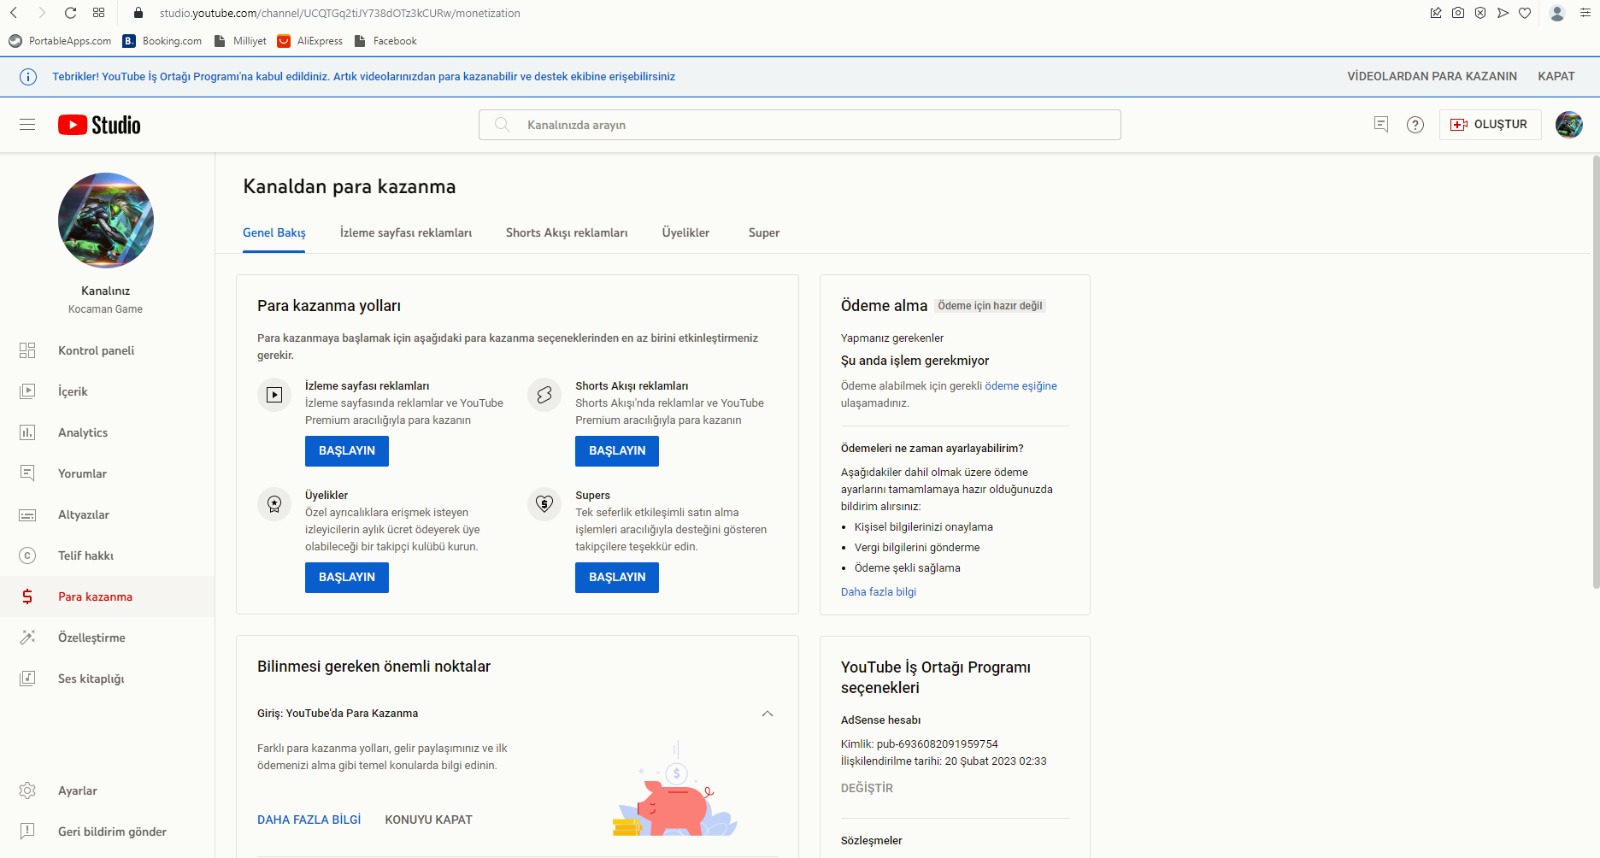
Task: Collapse the Giriş: YouTube'da Para Kazanma section
Action: 767,714
